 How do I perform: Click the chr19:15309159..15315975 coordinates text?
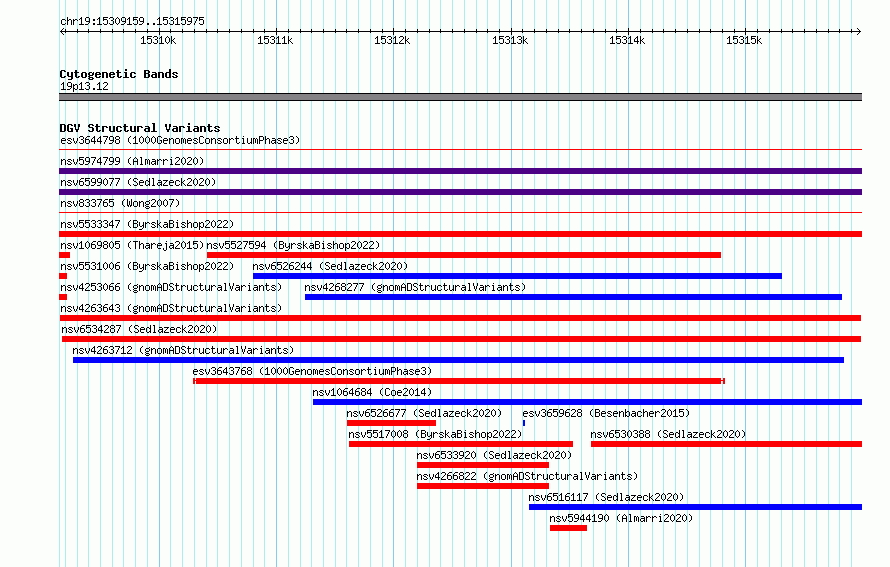(132, 21)
